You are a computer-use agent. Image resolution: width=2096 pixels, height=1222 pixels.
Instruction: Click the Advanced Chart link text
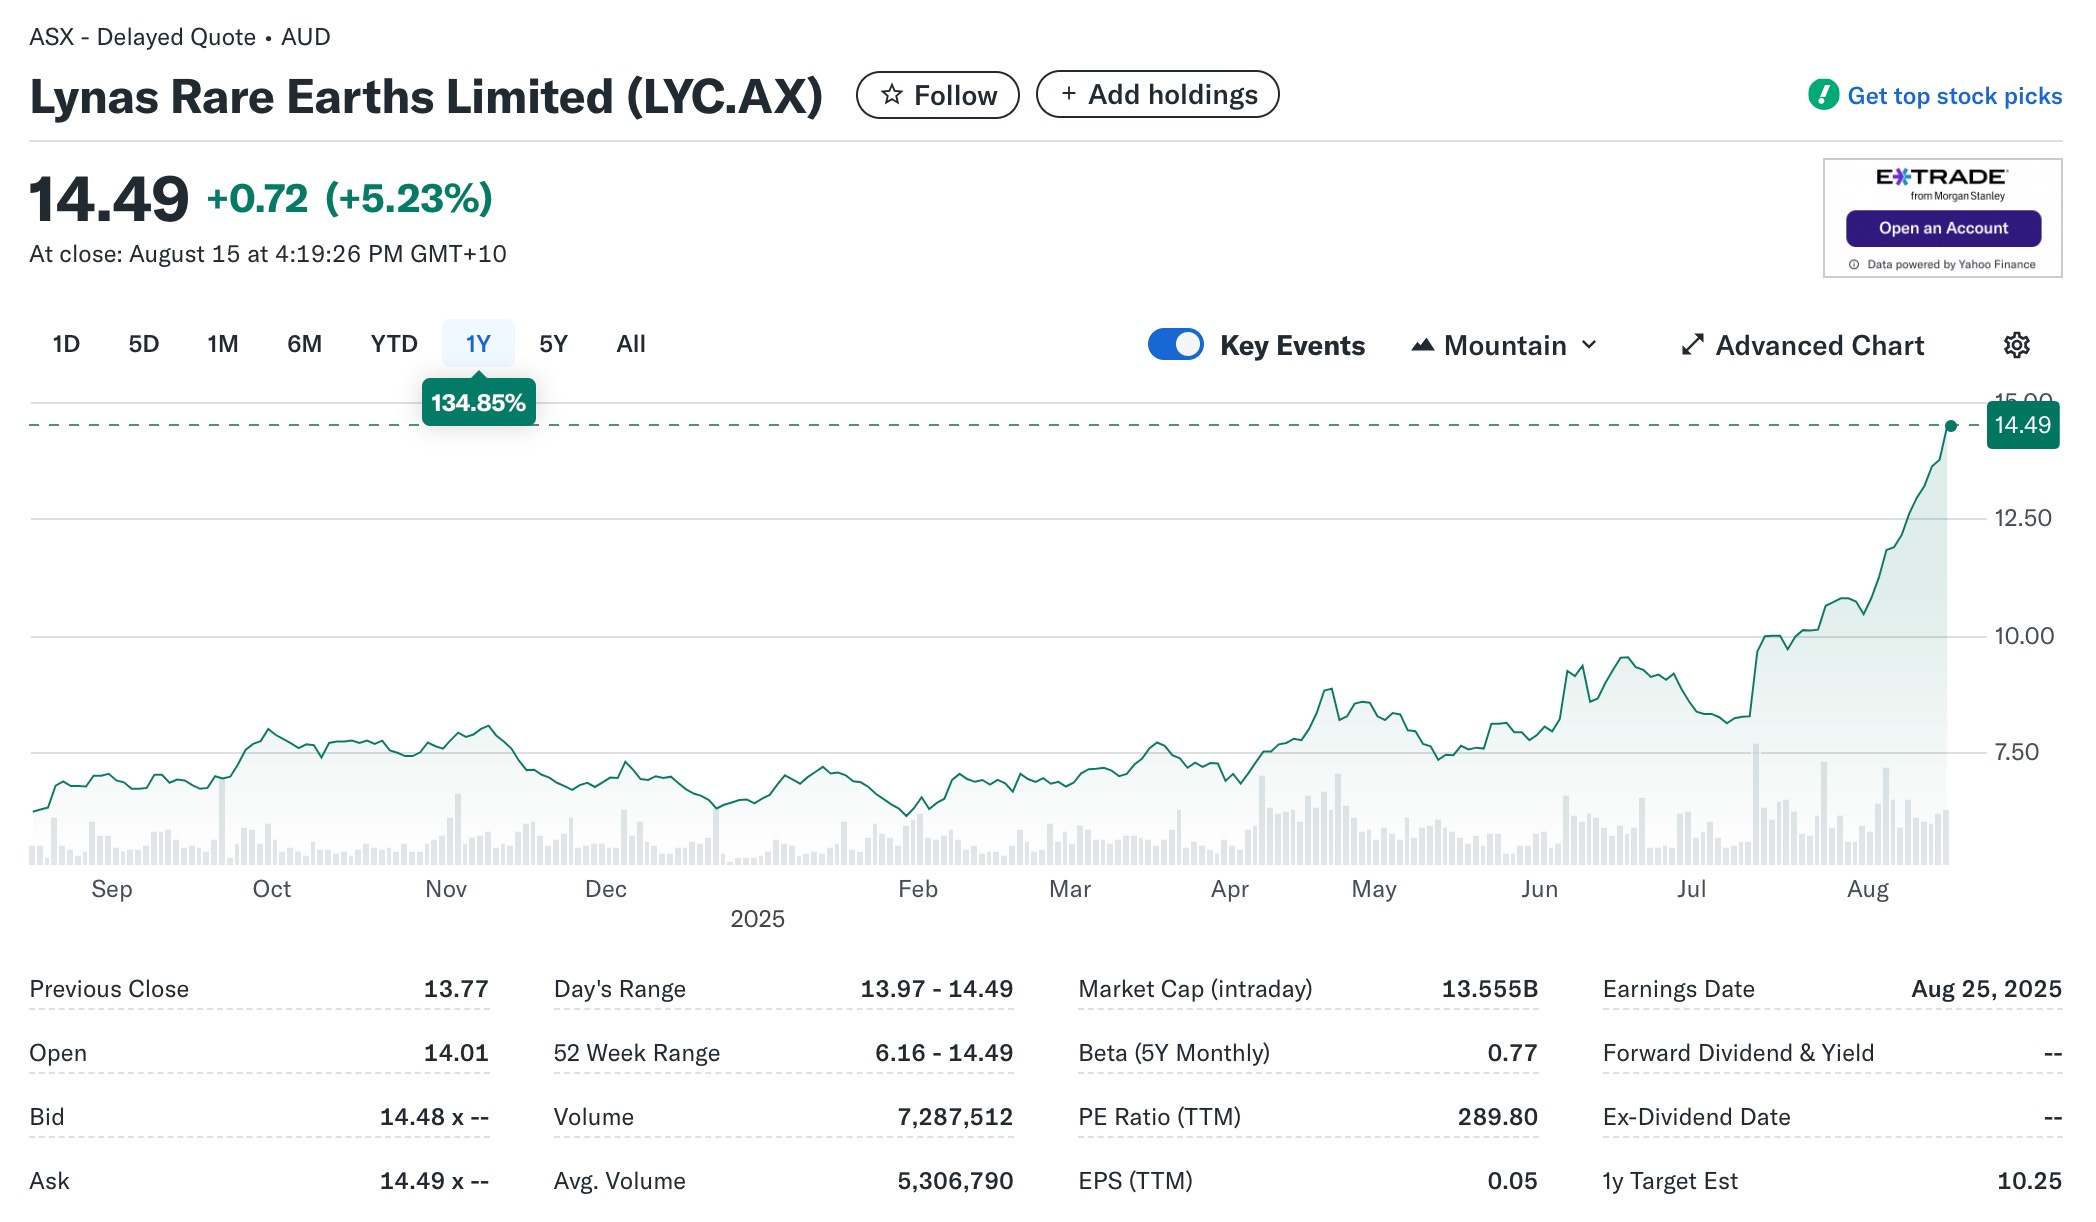tap(1819, 345)
